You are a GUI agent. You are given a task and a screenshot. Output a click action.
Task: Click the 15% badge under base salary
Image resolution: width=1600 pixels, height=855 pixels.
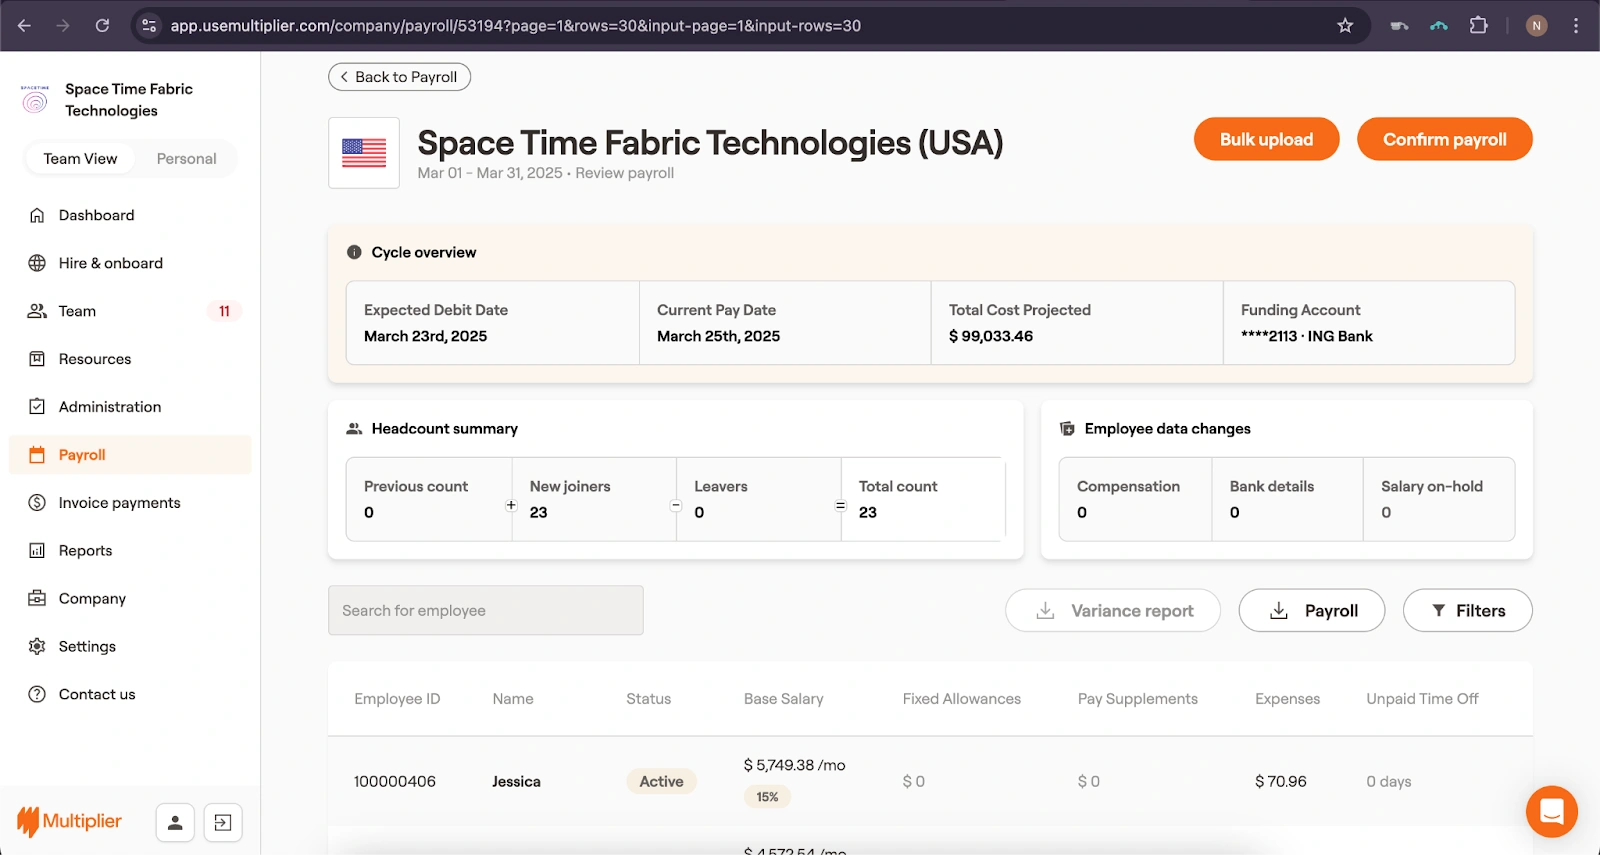(767, 797)
